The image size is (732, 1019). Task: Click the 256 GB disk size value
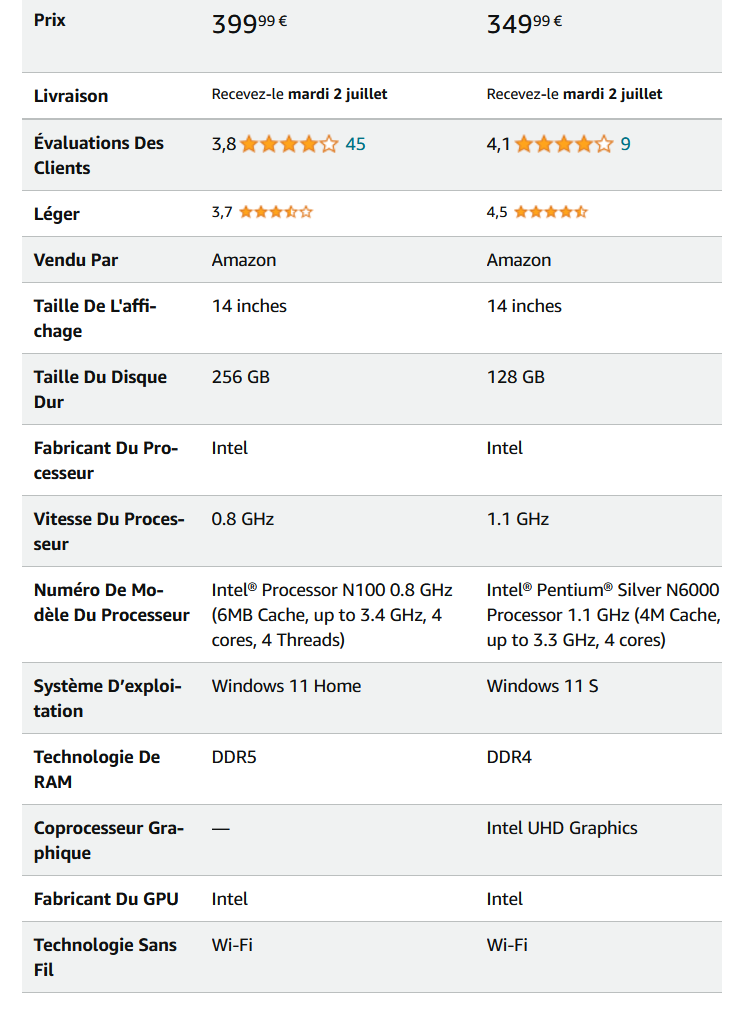(241, 377)
